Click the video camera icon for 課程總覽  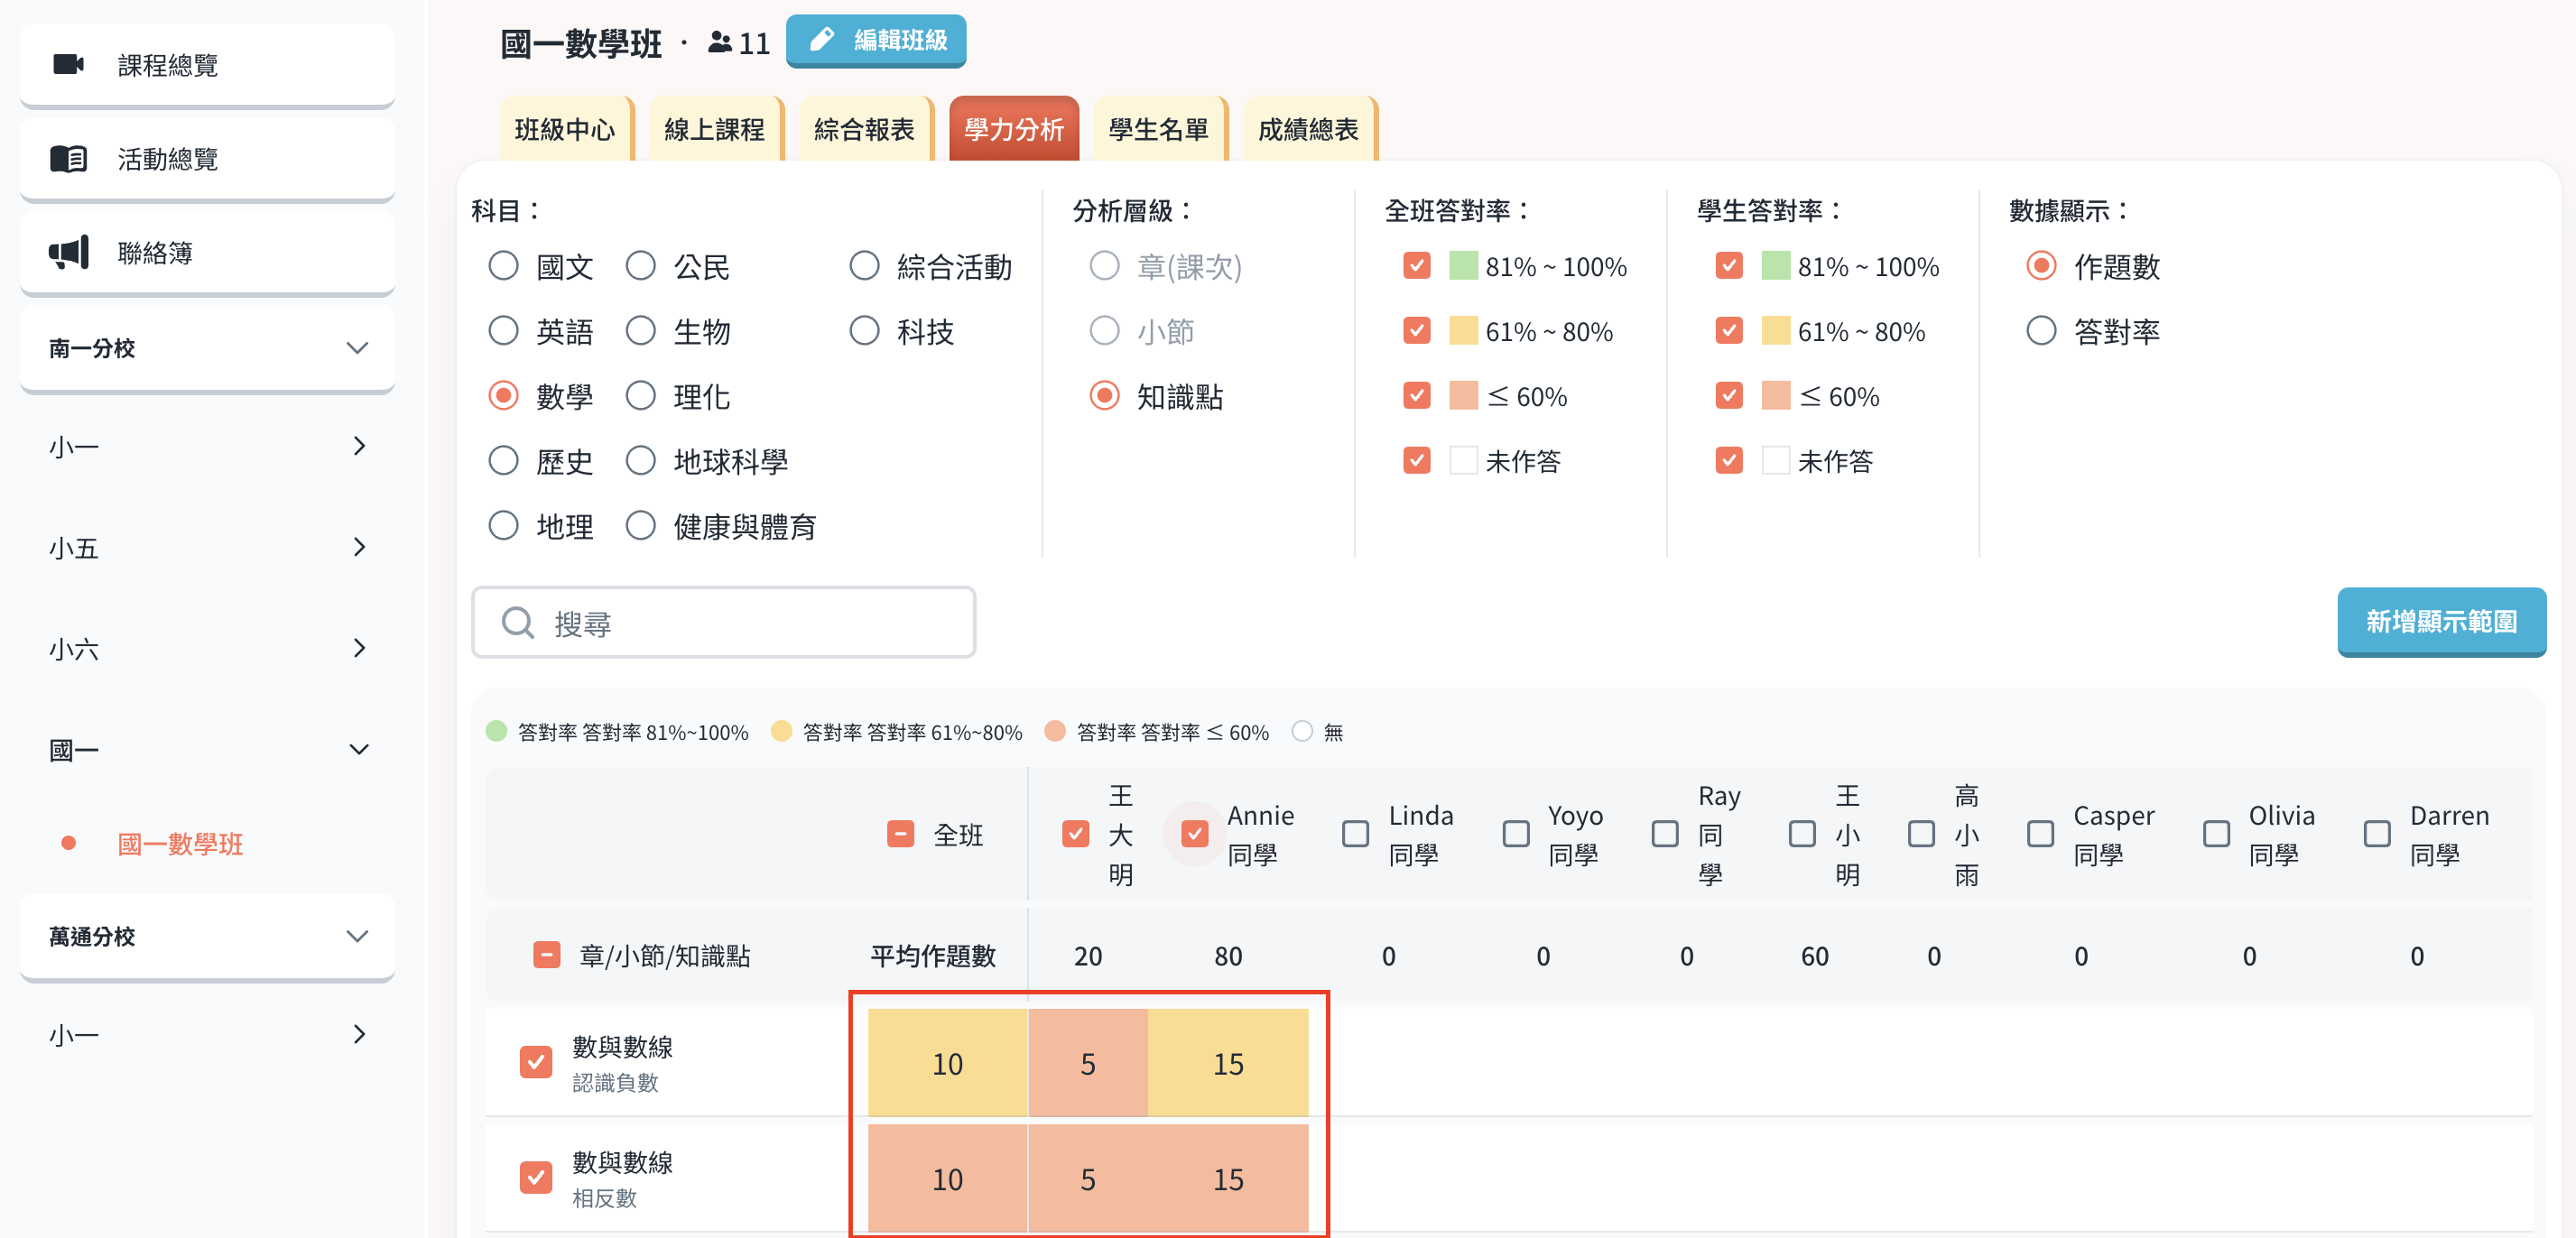[68, 65]
